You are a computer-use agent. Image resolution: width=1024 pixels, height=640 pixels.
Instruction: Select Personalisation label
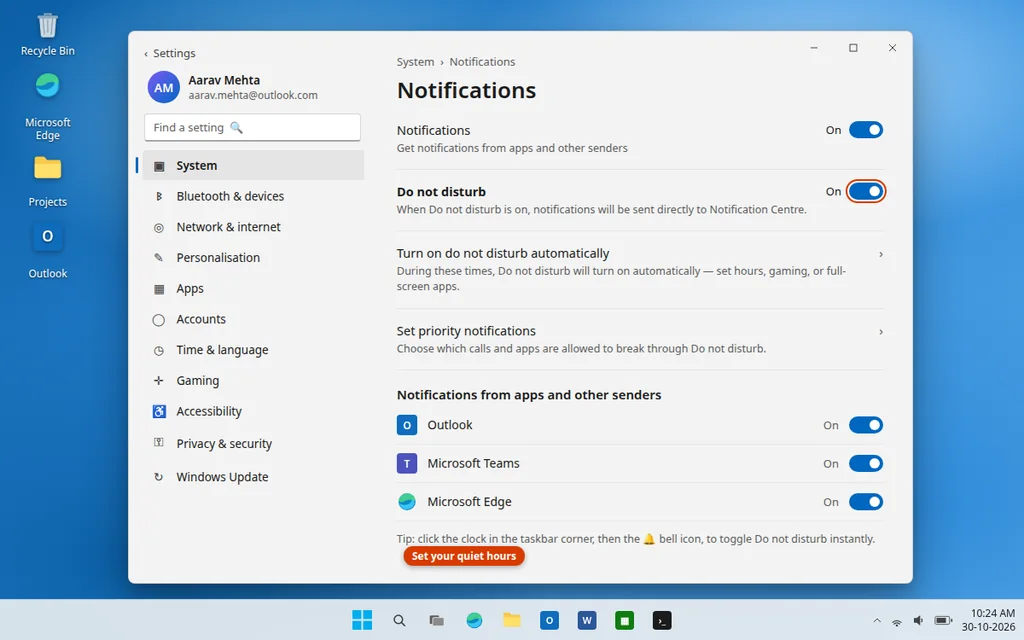pos(218,257)
